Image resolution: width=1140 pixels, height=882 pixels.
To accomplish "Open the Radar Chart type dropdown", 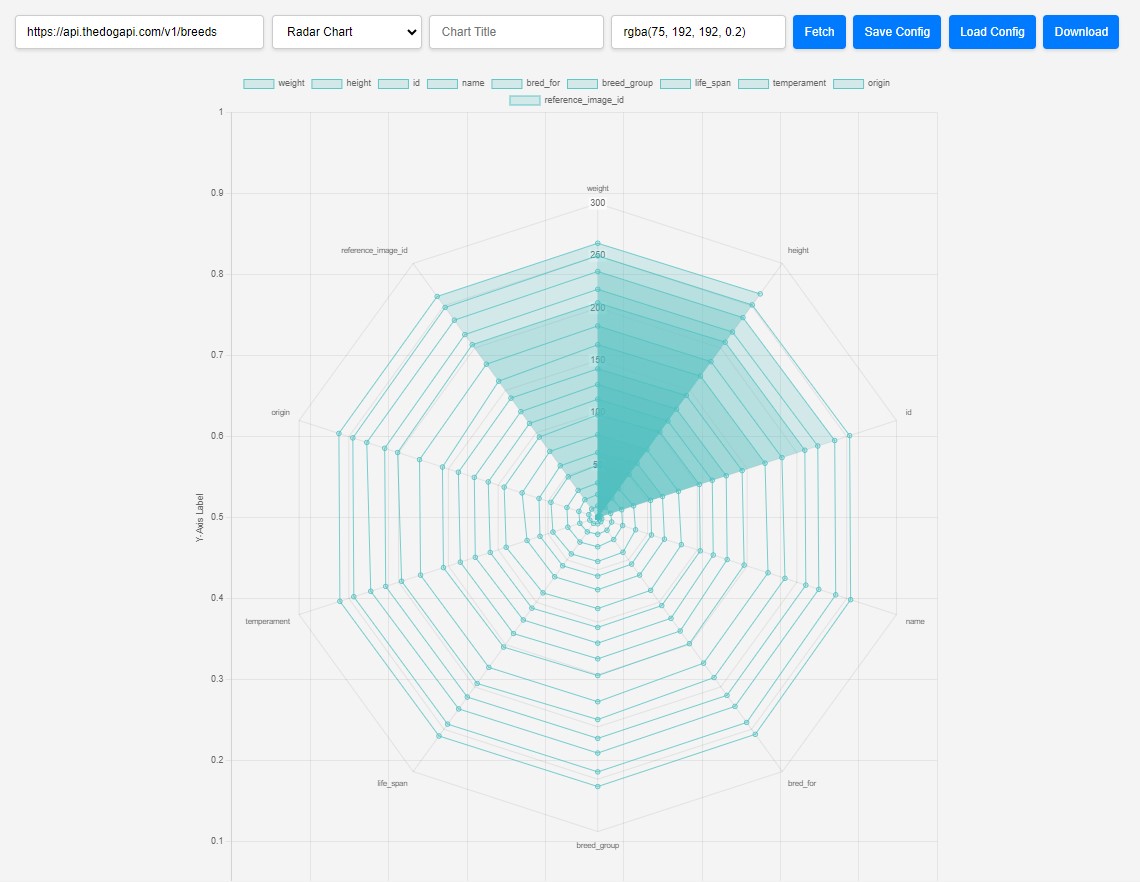I will (x=347, y=32).
